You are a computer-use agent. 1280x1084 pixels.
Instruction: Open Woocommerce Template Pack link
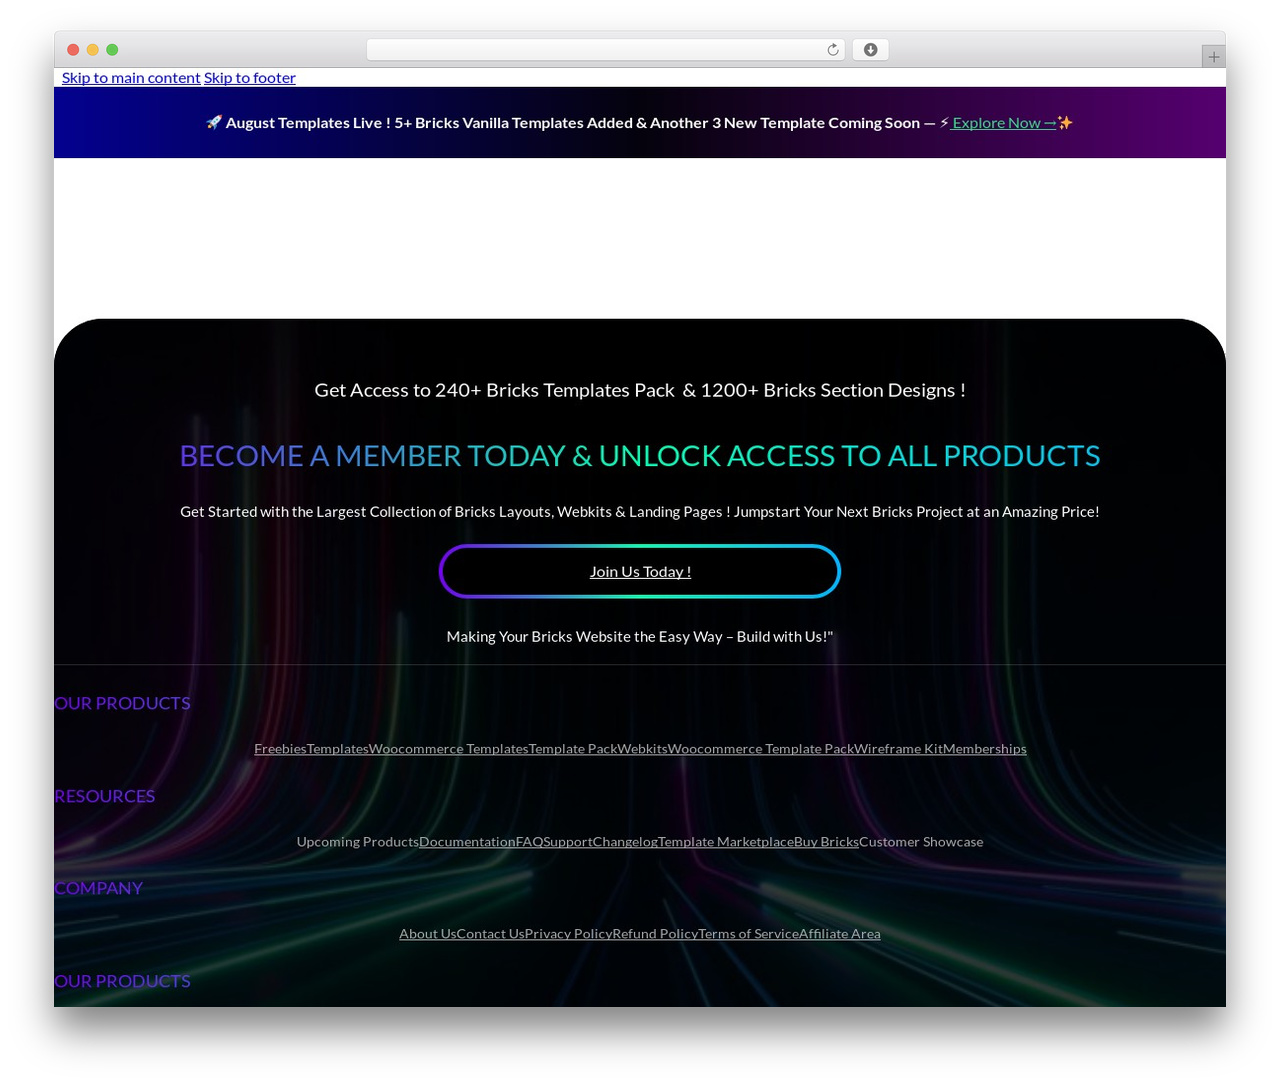click(x=761, y=749)
